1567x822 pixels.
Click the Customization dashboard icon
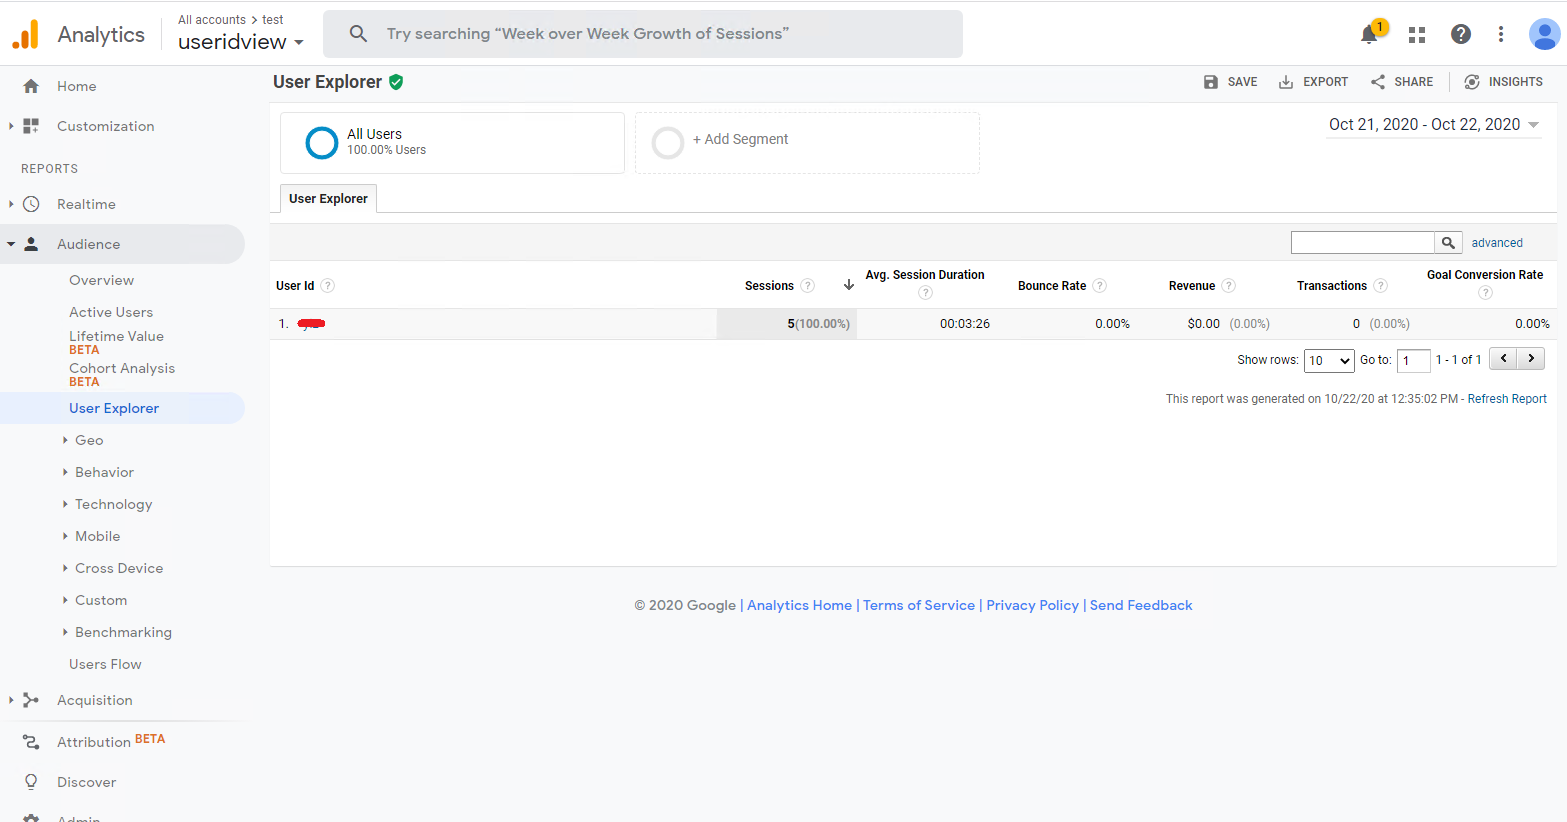[31, 126]
